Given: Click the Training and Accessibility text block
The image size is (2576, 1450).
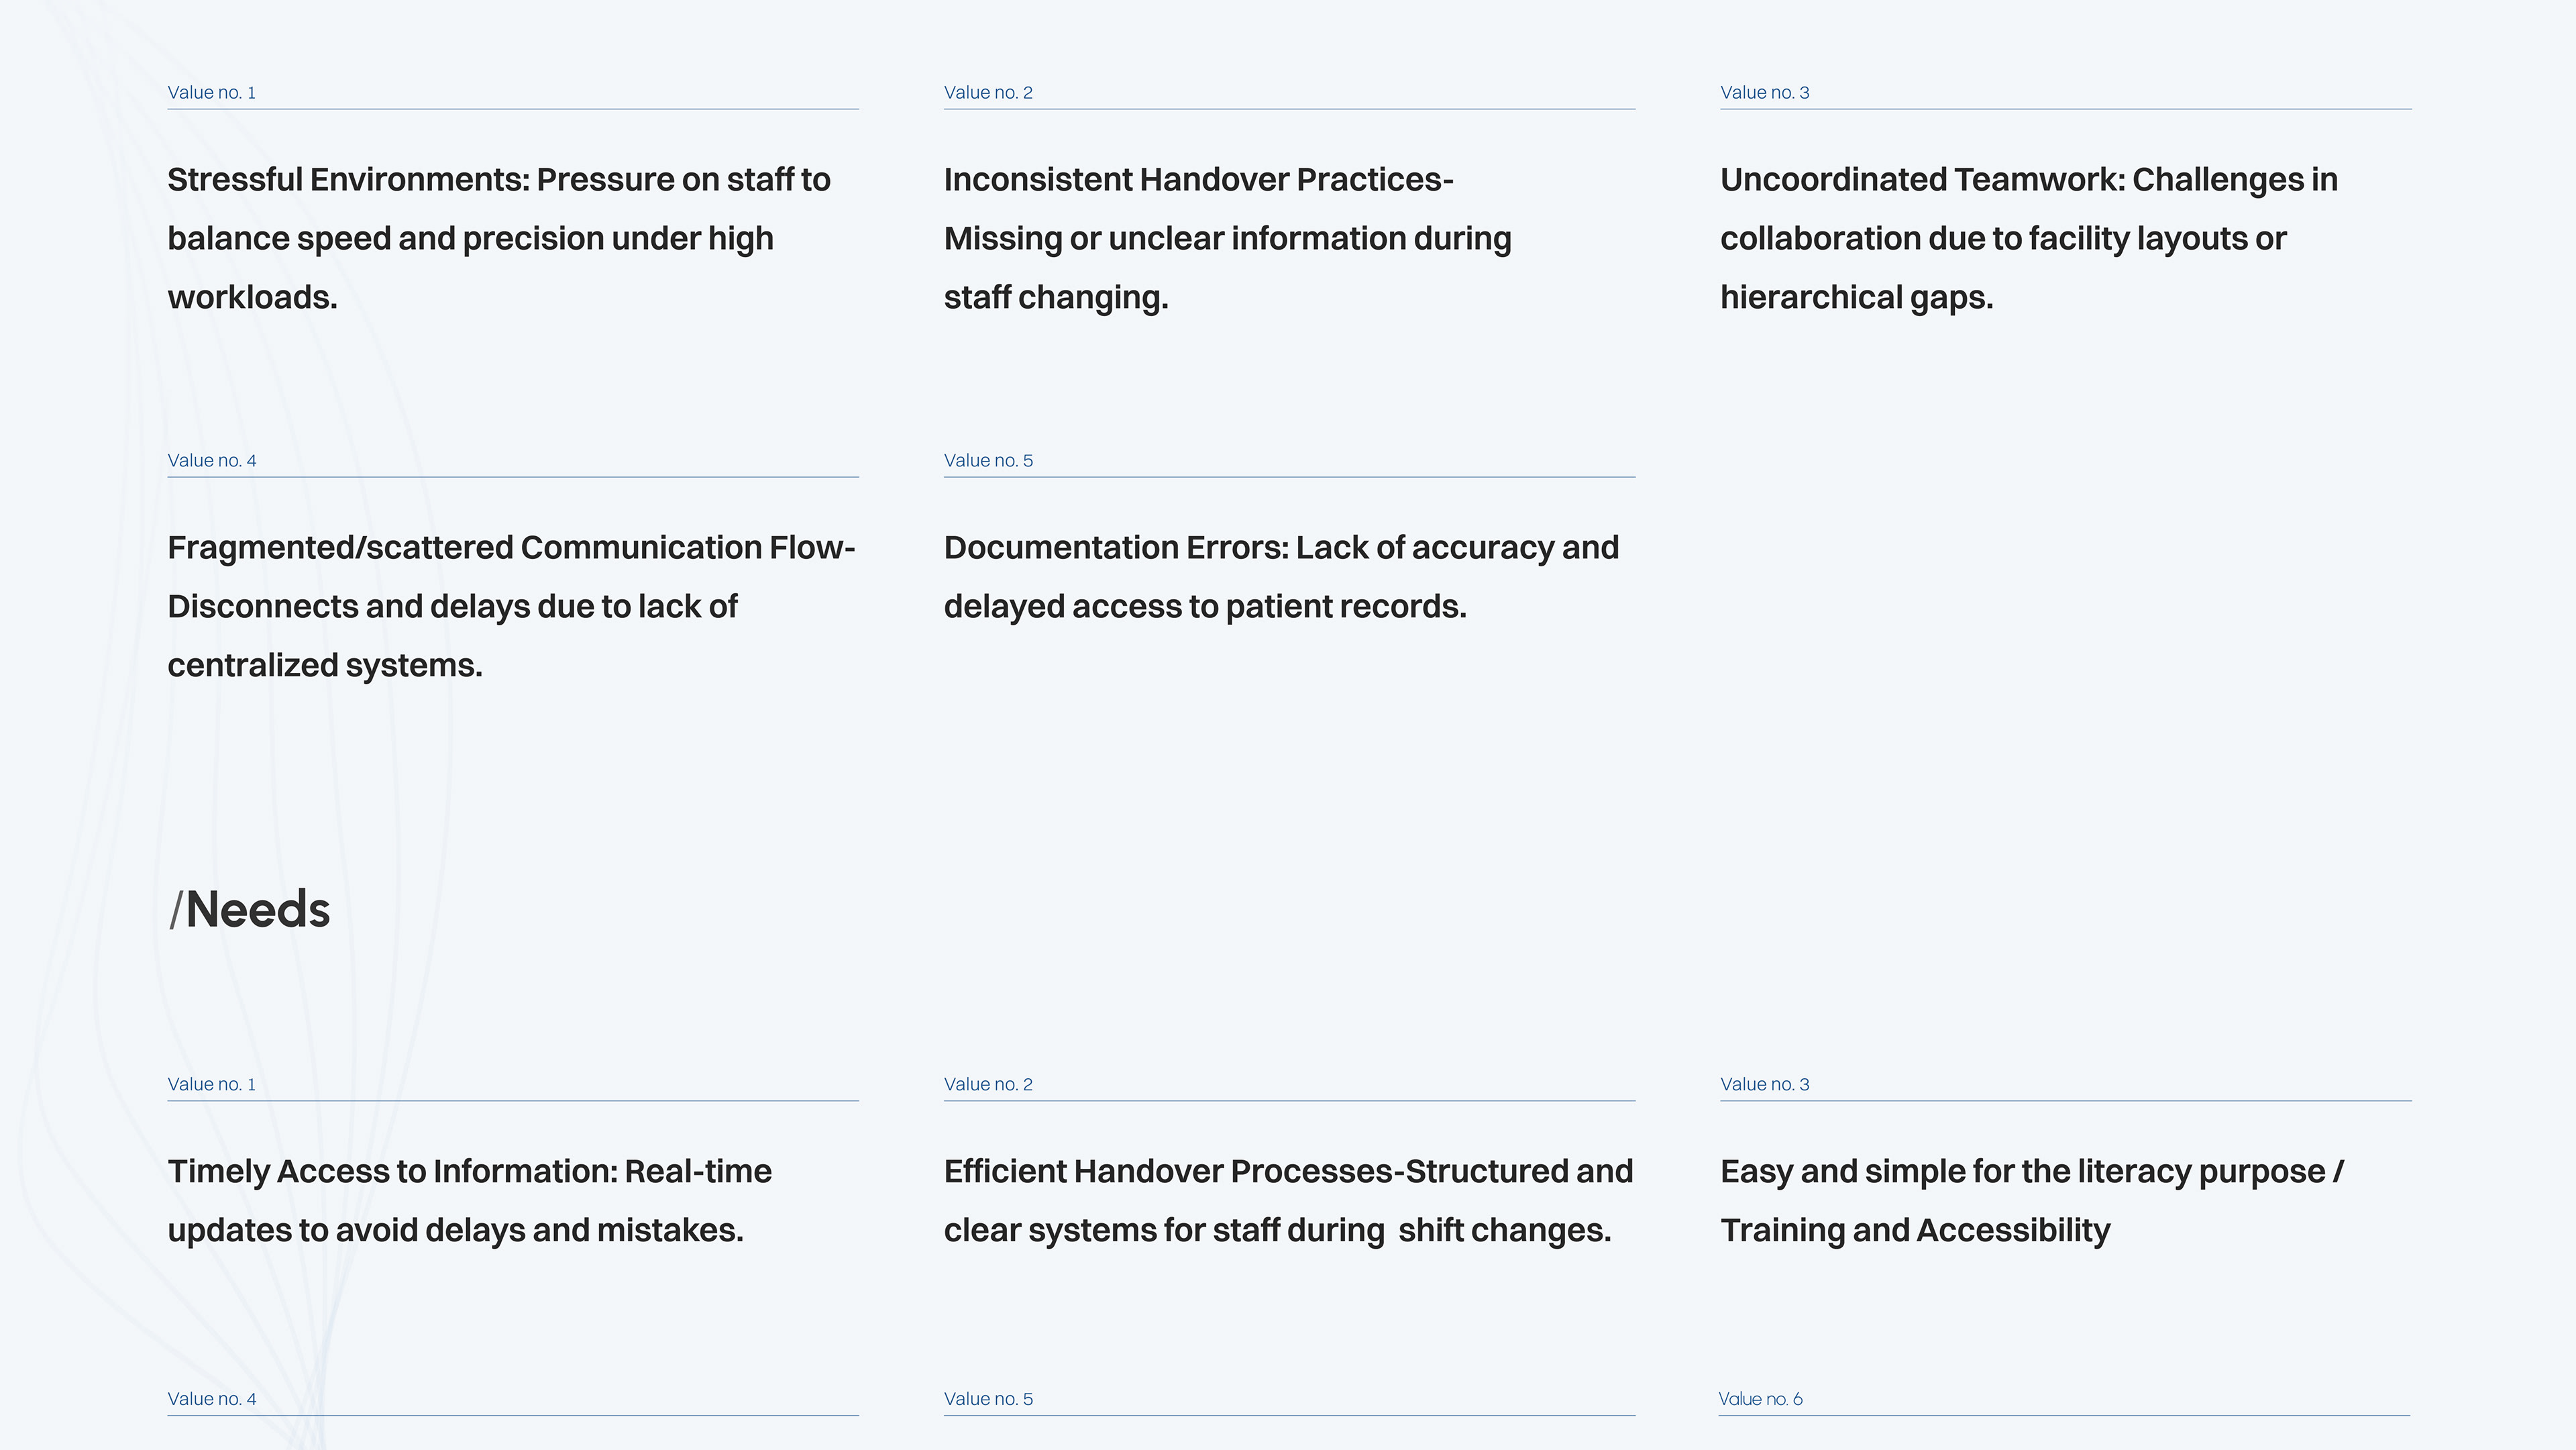Looking at the screenshot, I should 2031,1200.
